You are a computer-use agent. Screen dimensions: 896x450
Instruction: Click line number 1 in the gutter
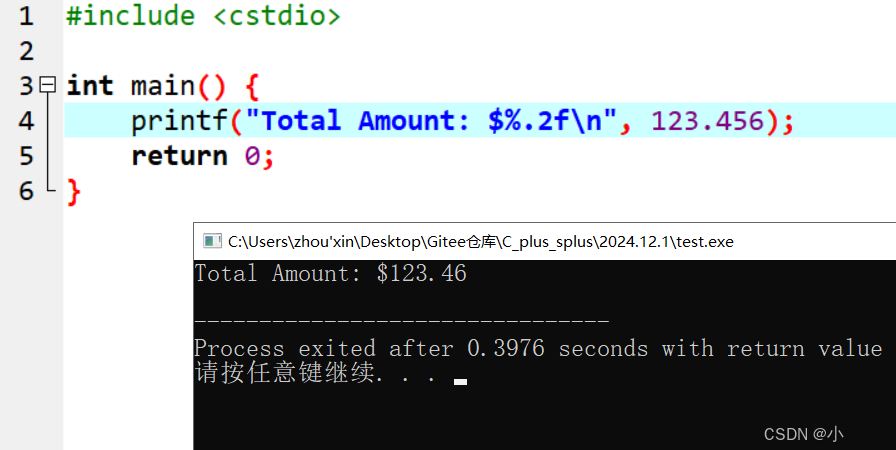click(26, 16)
